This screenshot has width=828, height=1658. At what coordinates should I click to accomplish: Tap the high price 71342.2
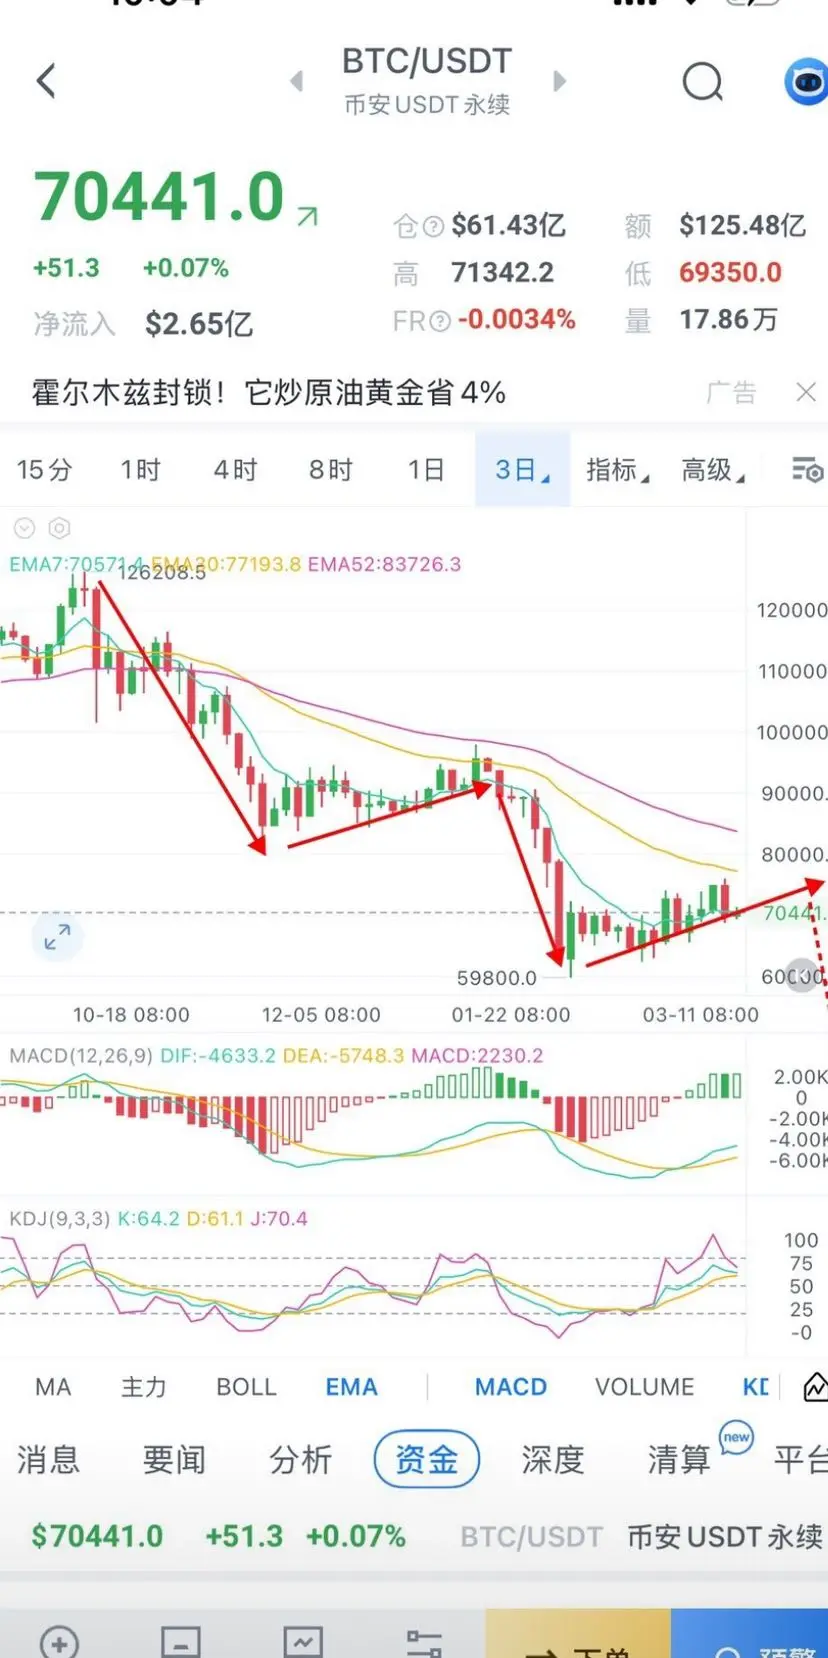tap(502, 273)
